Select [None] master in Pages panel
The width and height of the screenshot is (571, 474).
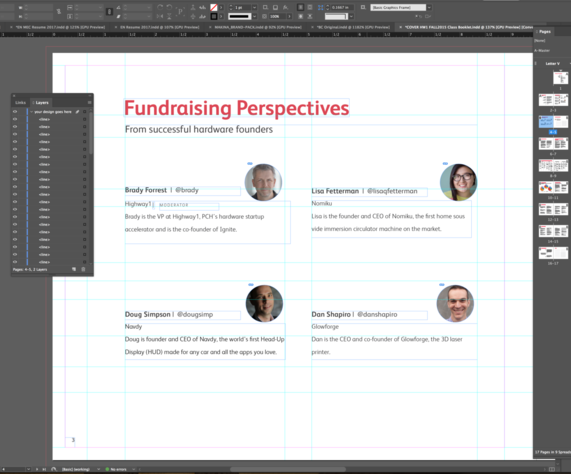coord(540,40)
